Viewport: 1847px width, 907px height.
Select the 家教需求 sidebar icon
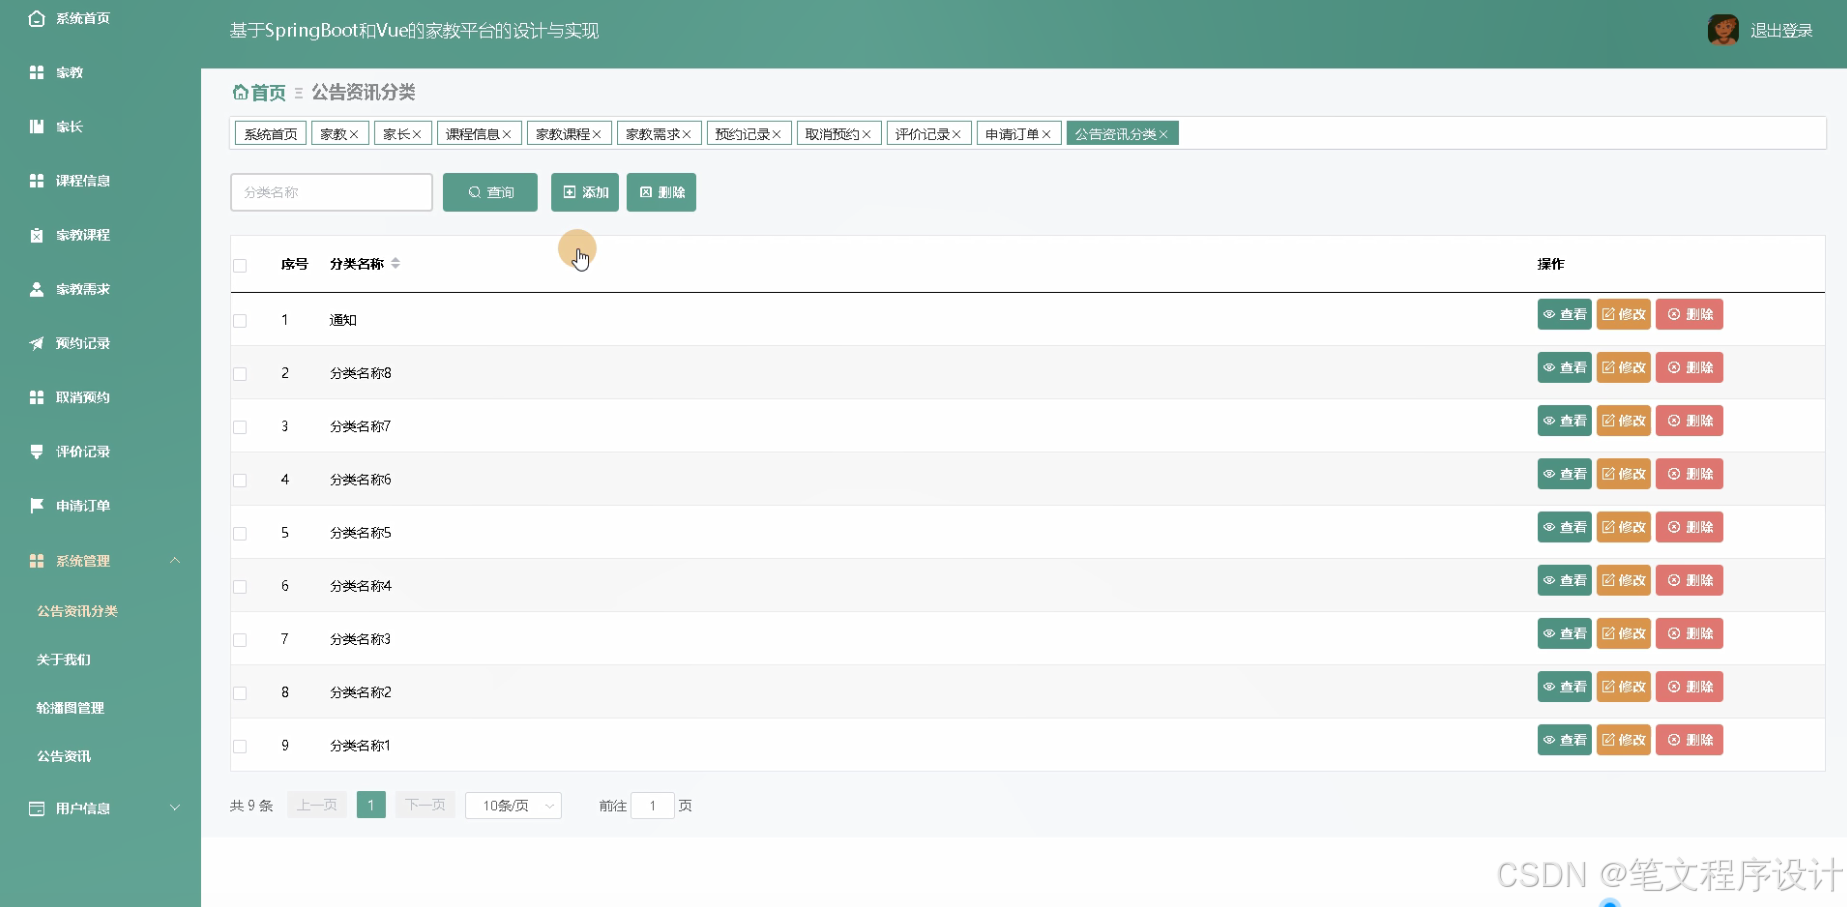[36, 289]
